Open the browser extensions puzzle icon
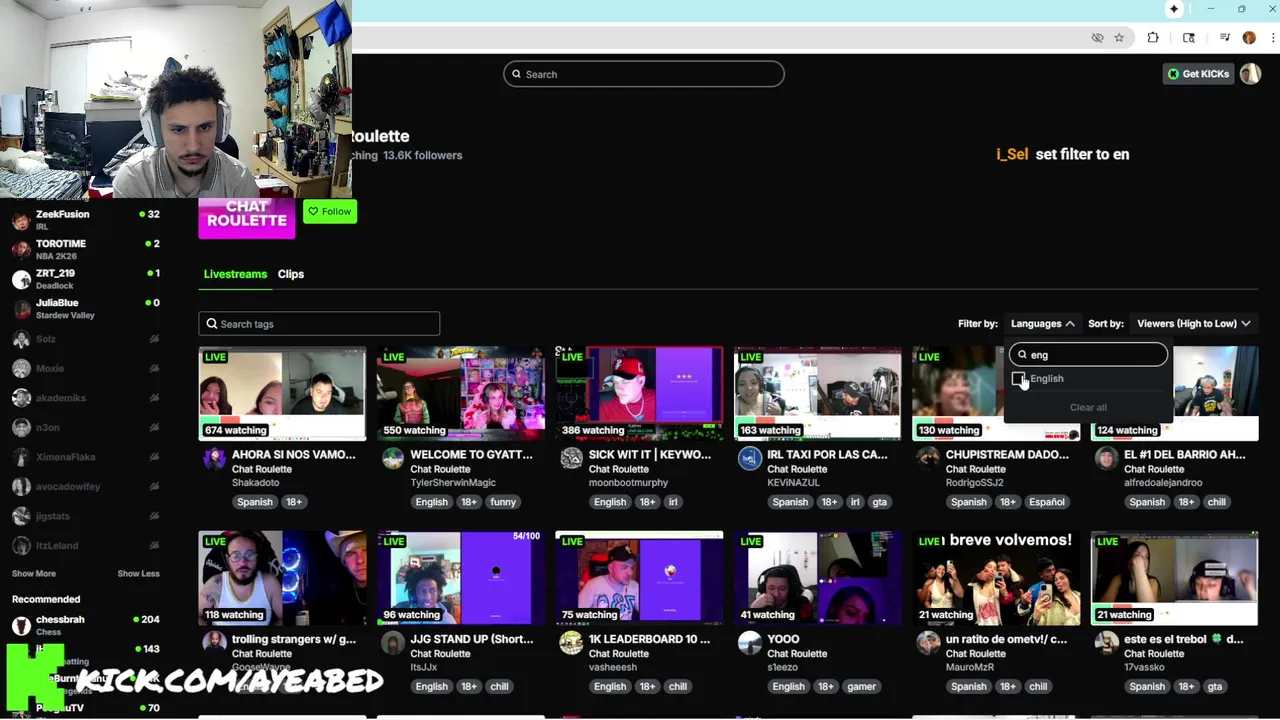This screenshot has width=1280, height=720. coord(1153,38)
